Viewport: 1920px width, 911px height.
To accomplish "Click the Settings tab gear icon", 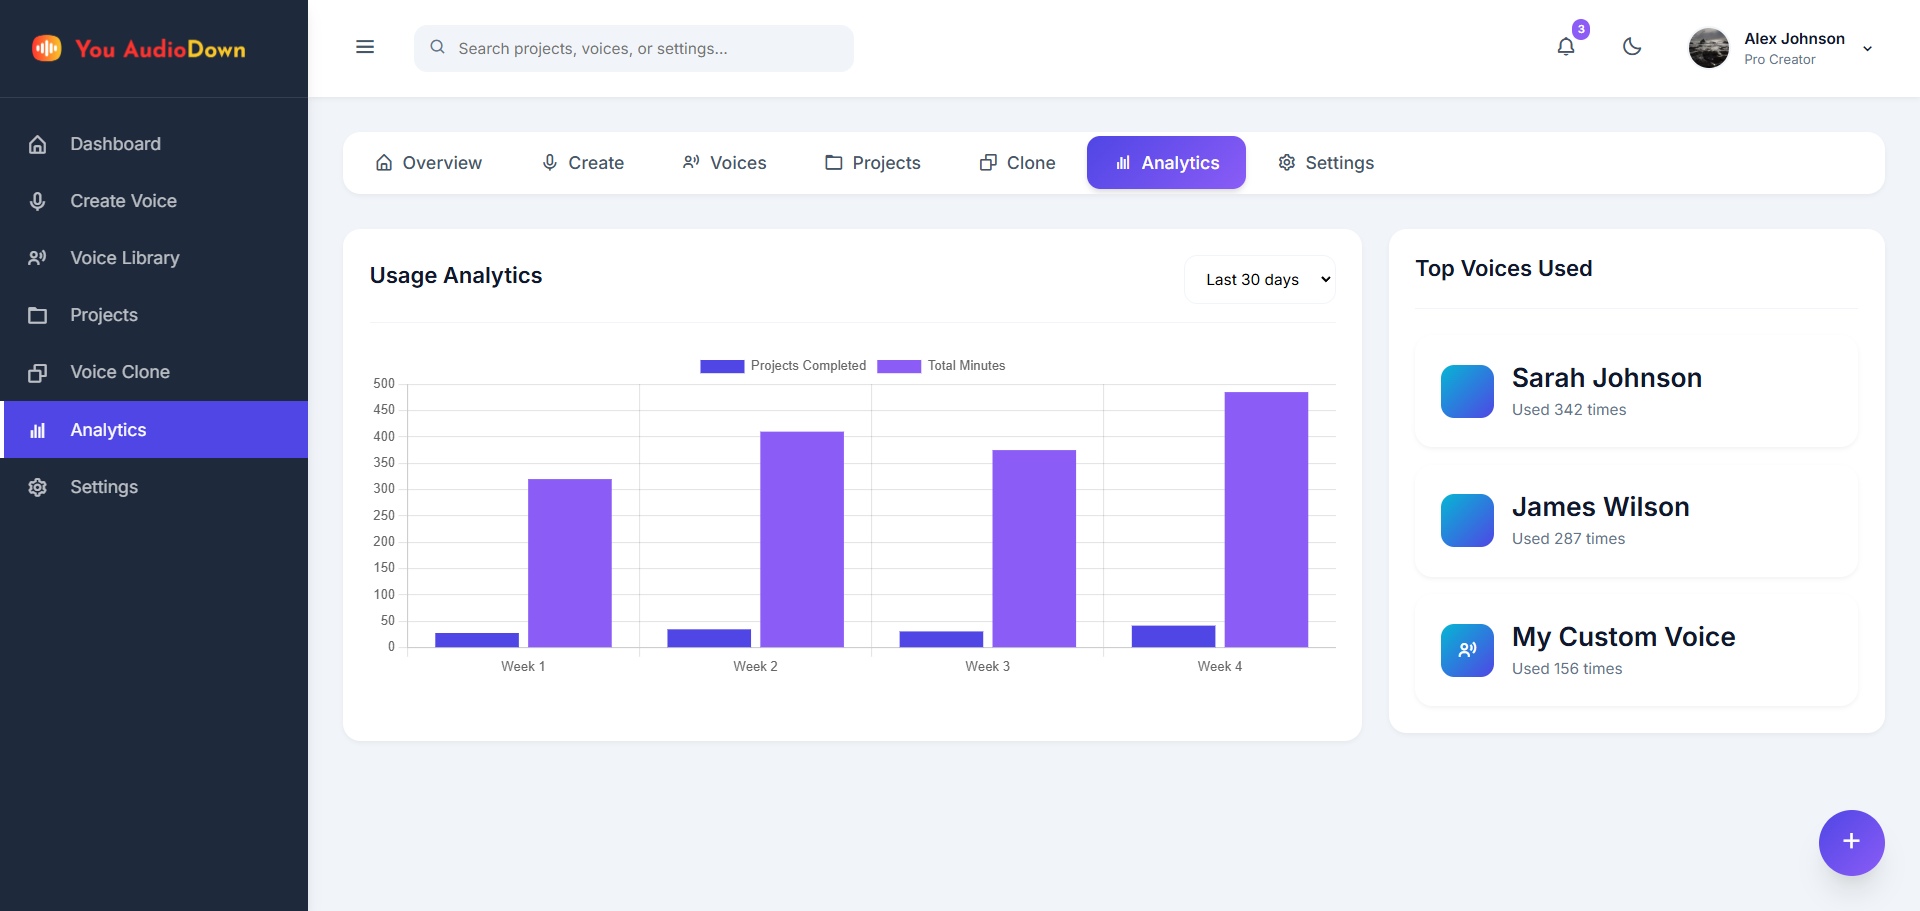I will [1287, 162].
